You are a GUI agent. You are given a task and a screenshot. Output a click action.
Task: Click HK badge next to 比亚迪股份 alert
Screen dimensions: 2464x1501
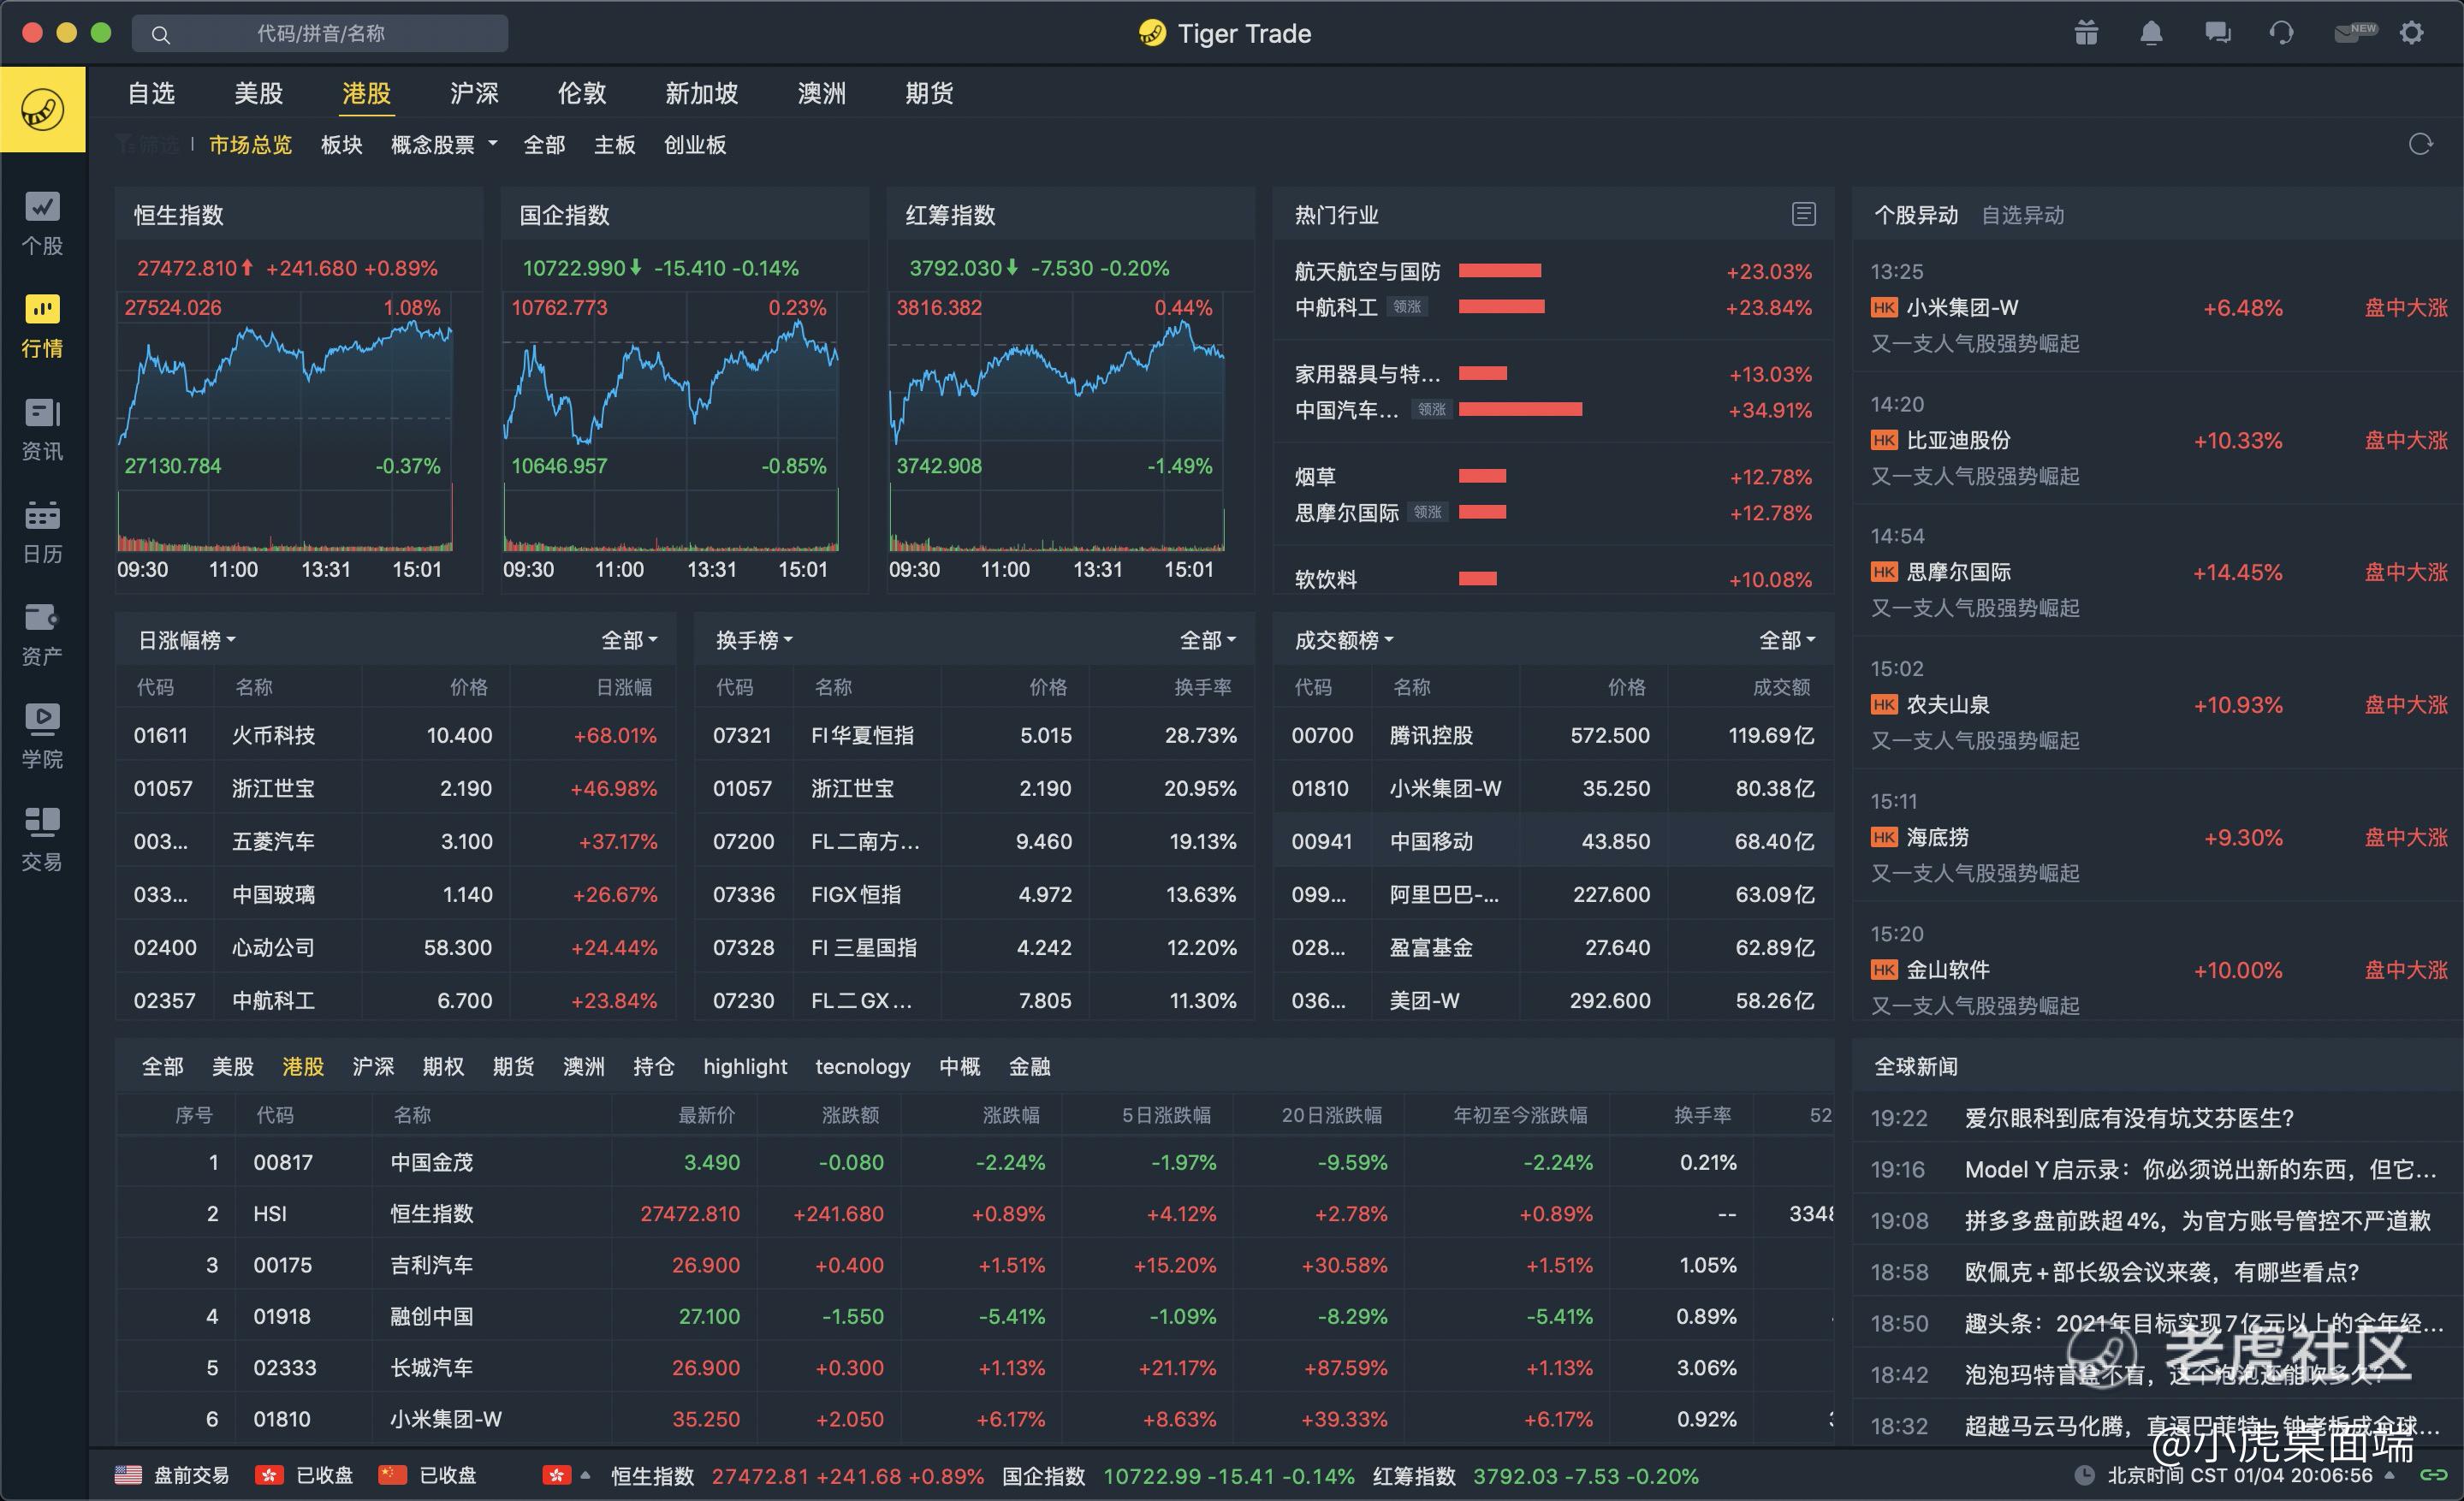(x=1884, y=440)
